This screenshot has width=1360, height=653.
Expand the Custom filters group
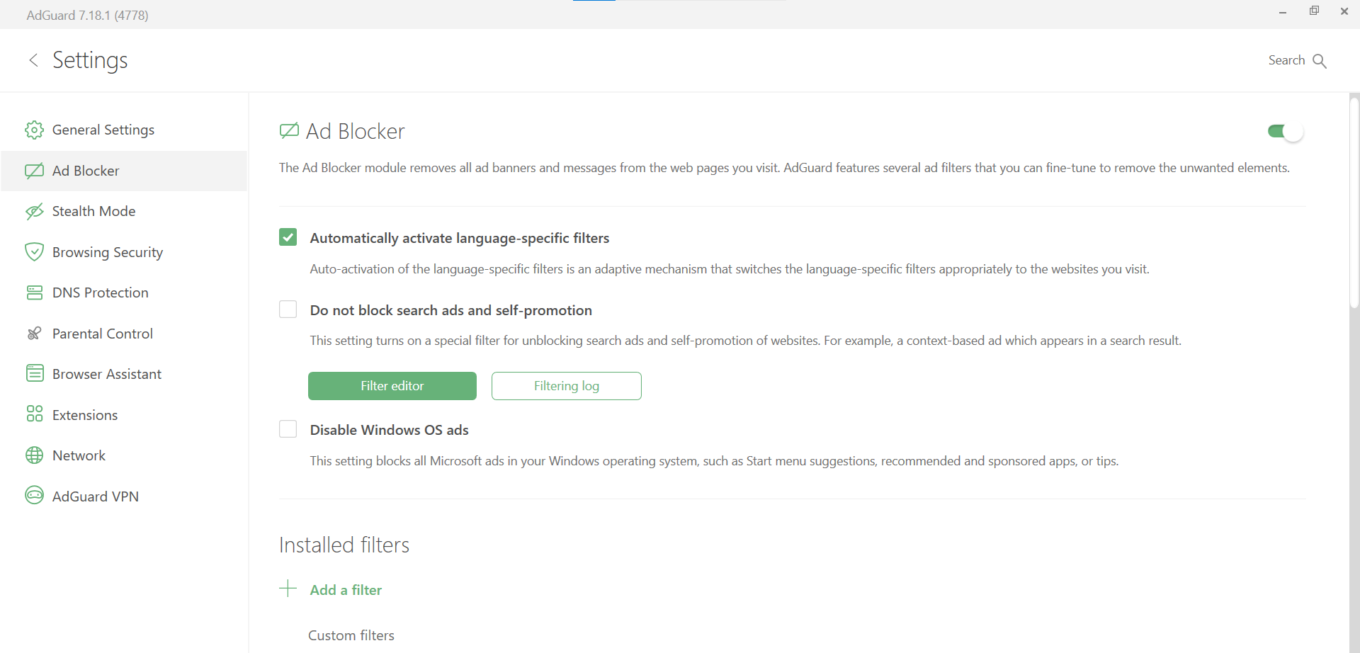[351, 635]
